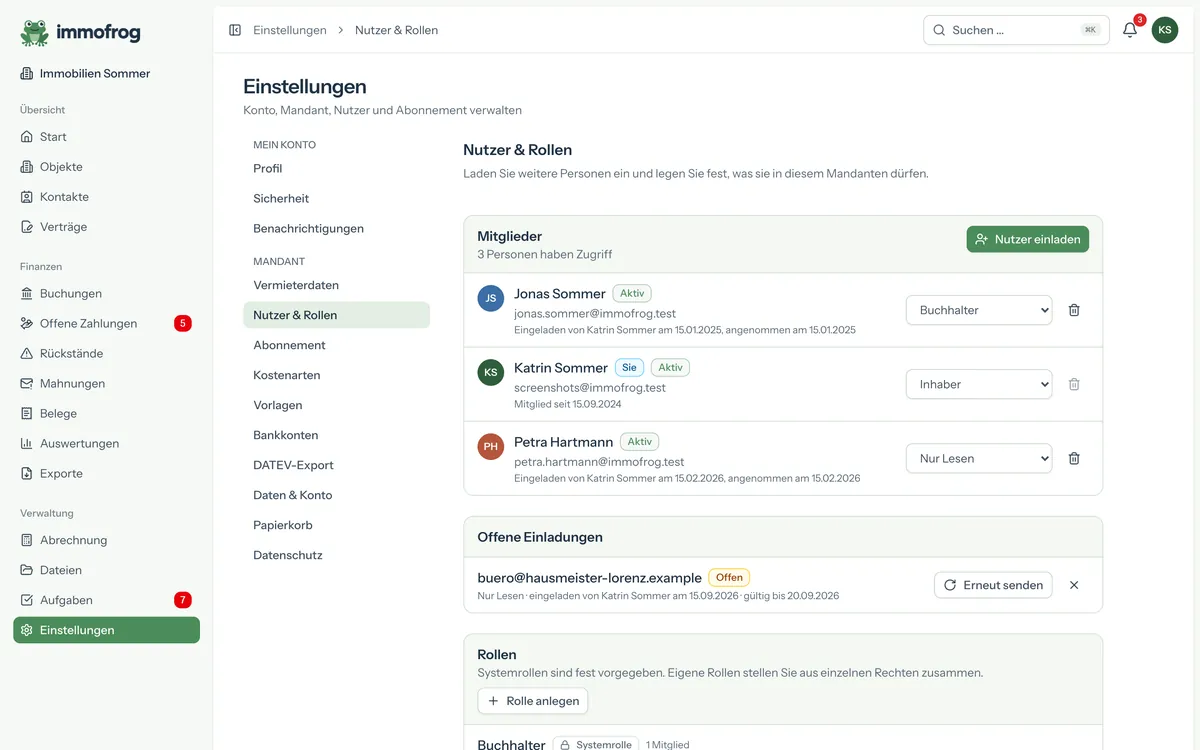Open Offene Zahlungen

[x=106, y=324]
